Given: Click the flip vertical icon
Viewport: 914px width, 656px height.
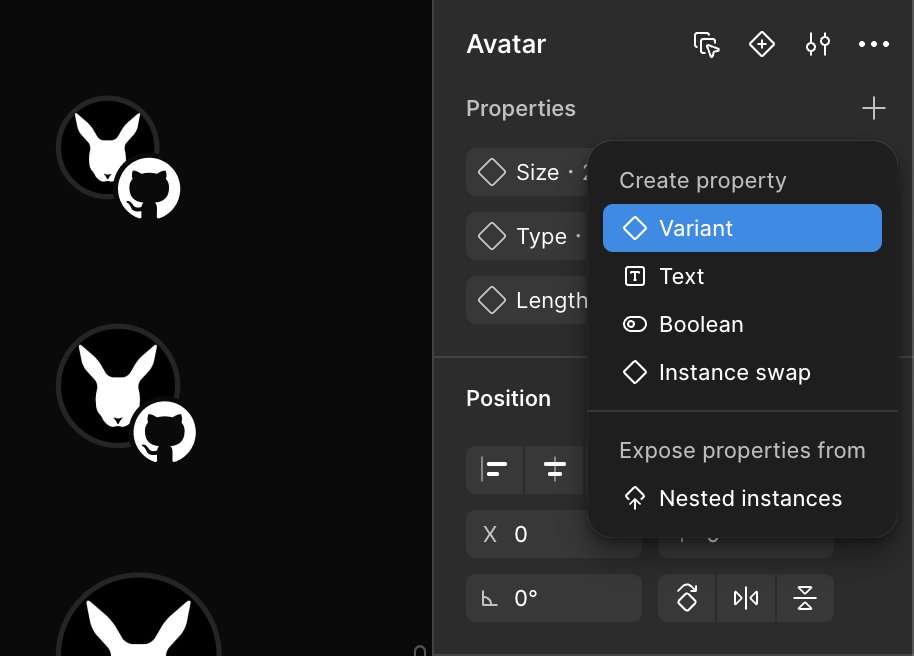Looking at the screenshot, I should 805,598.
